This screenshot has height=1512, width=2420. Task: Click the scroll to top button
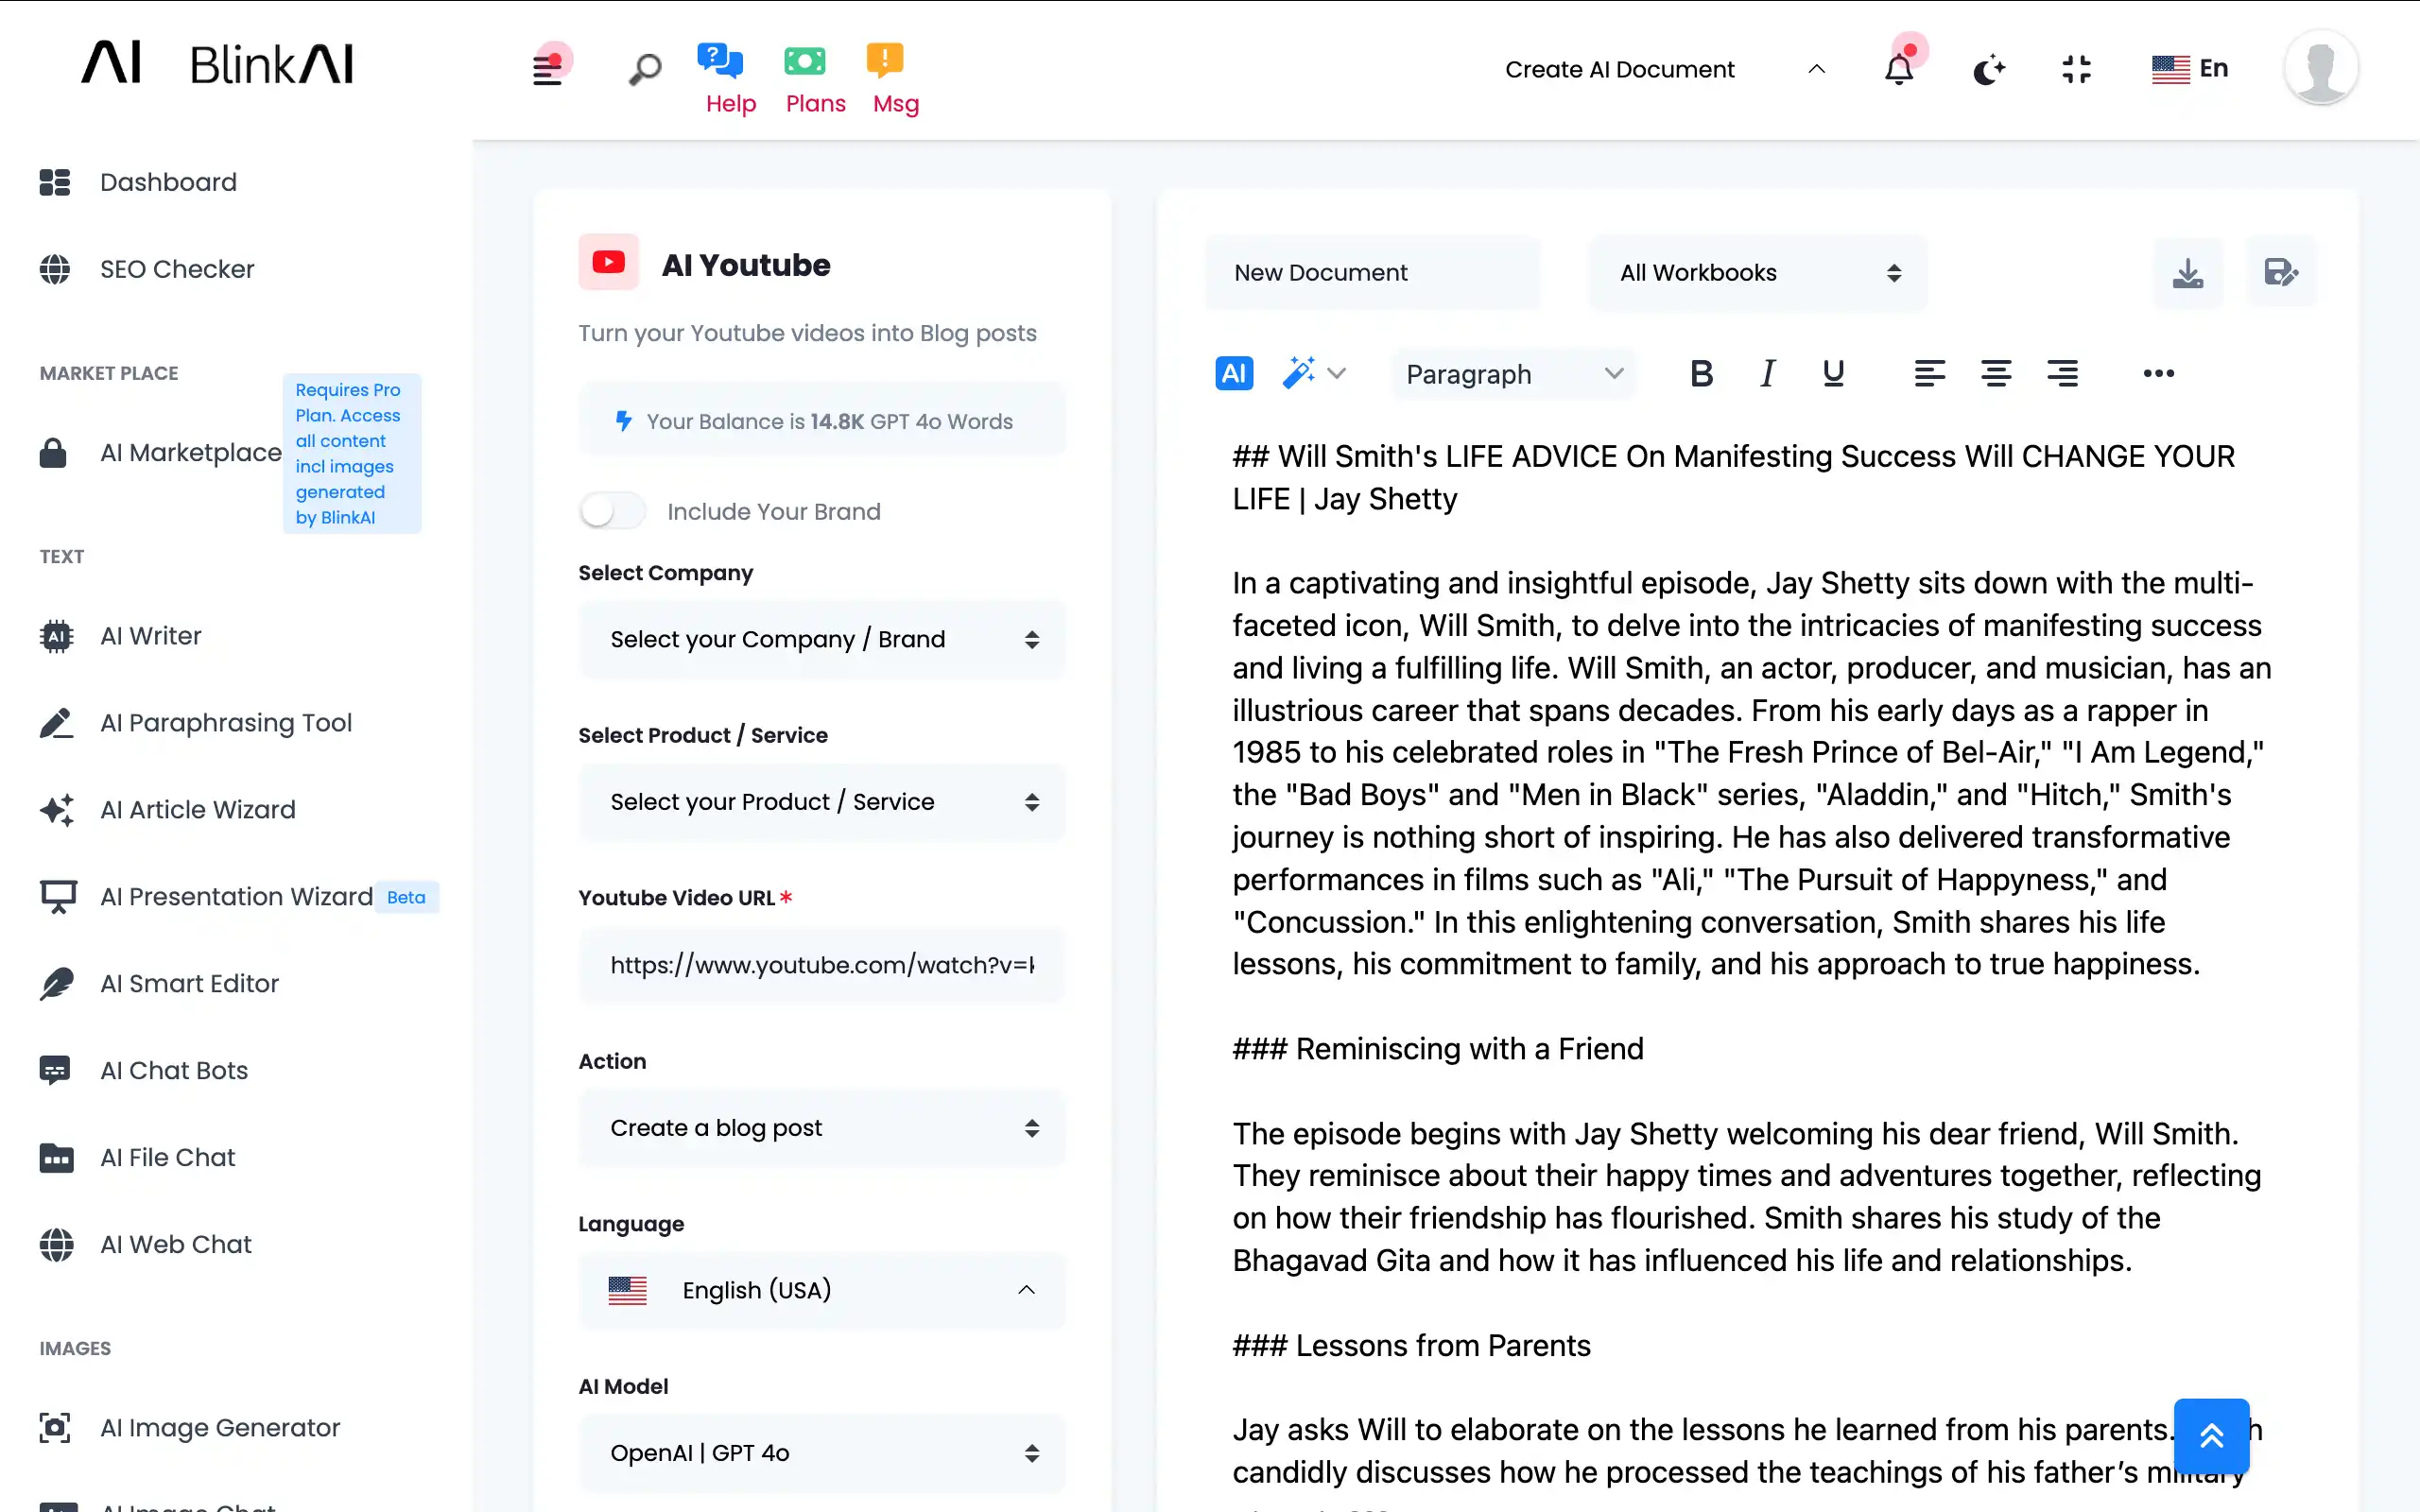coord(2211,1436)
